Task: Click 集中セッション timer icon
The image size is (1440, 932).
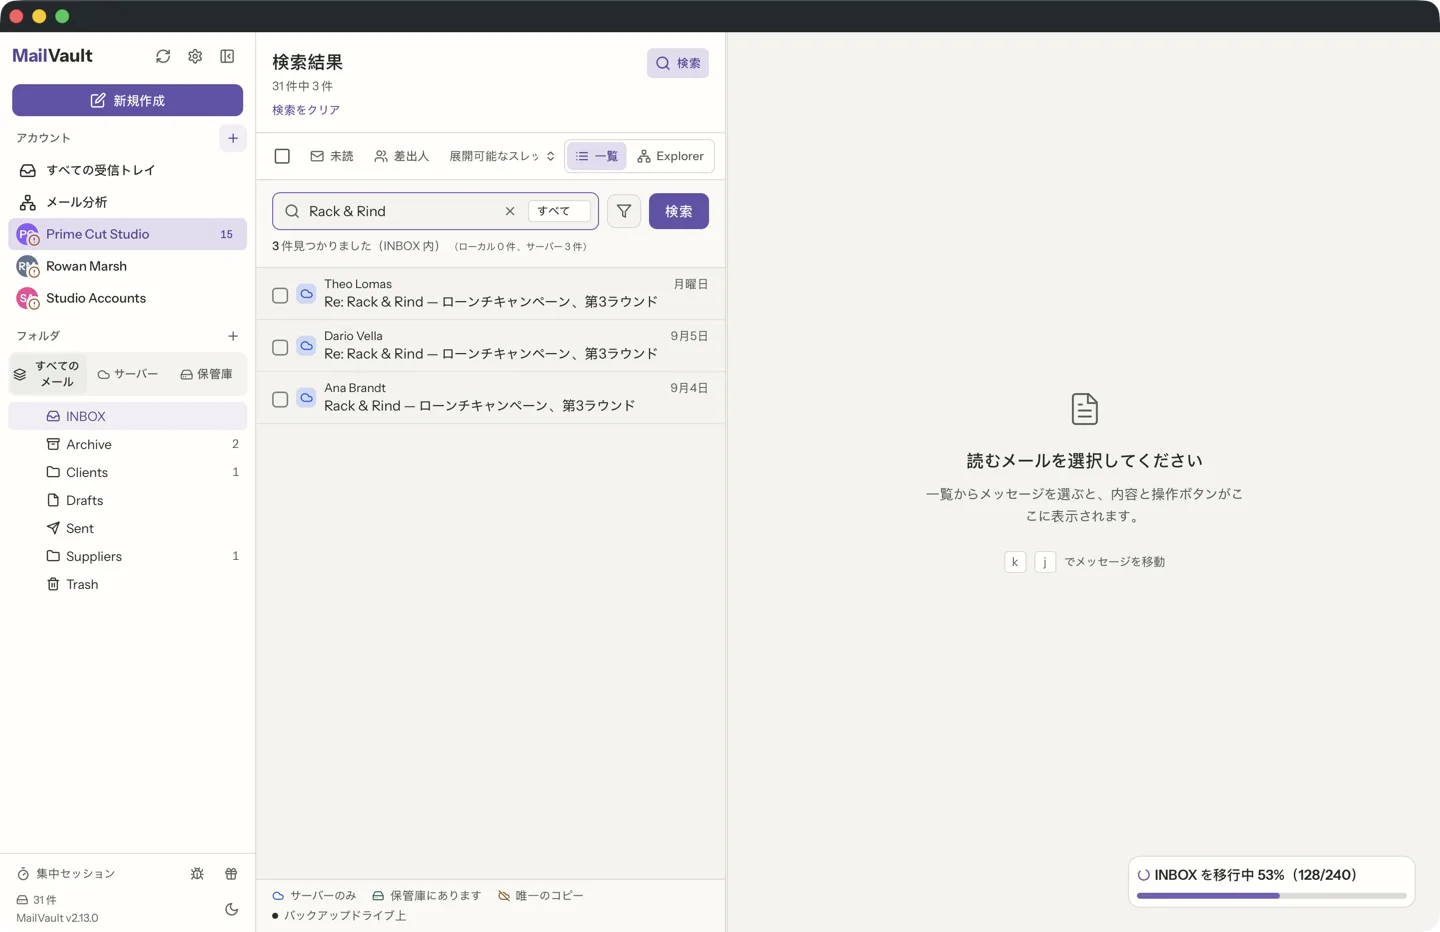Action: point(23,874)
